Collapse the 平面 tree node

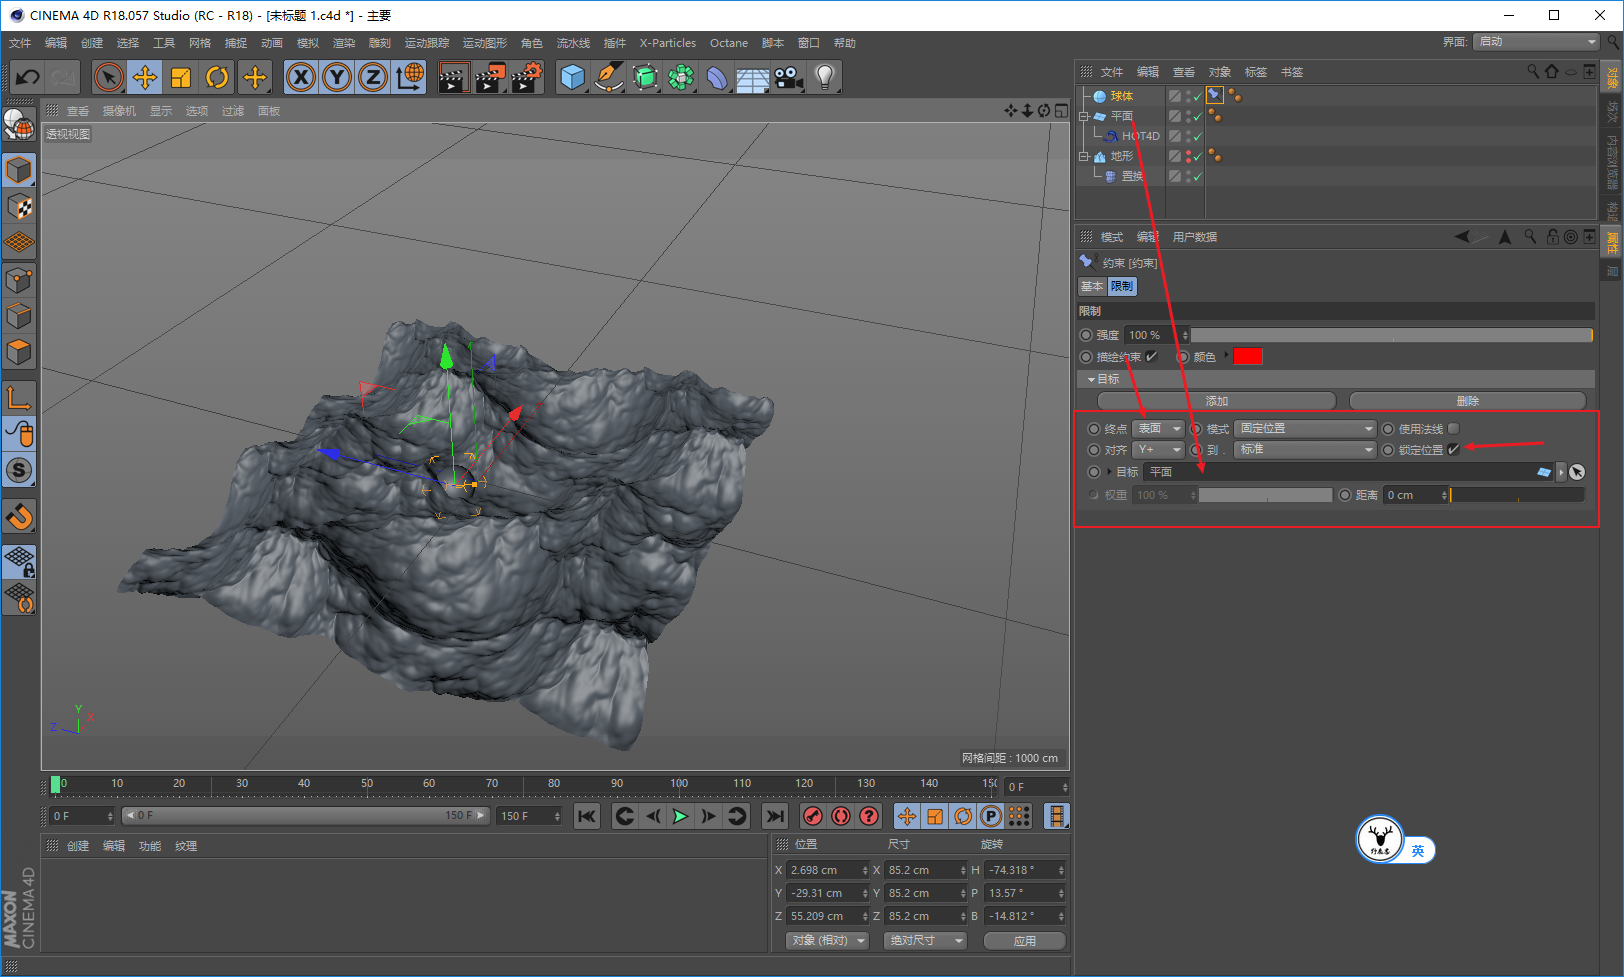point(1084,116)
